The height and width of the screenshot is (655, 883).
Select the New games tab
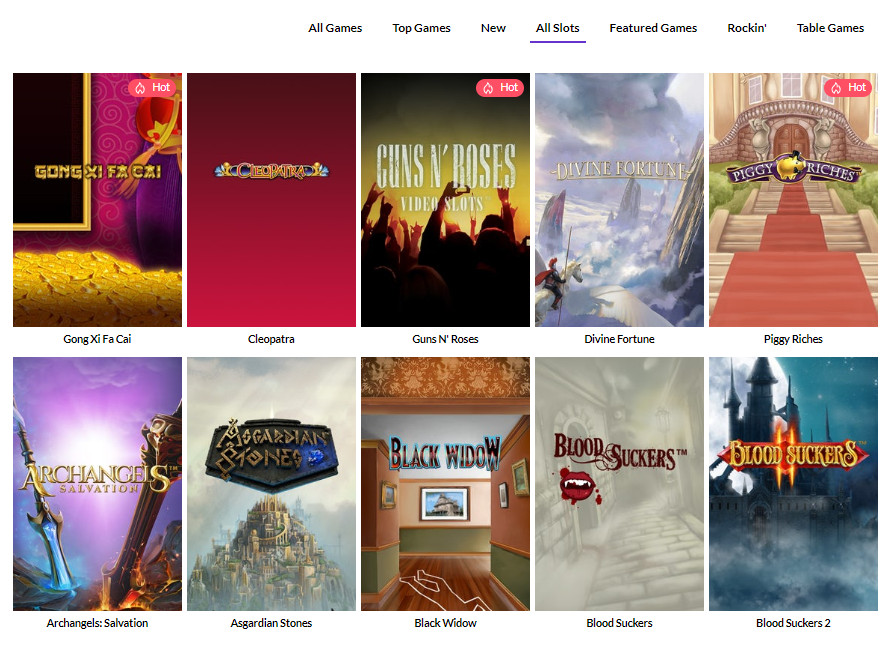[x=493, y=28]
